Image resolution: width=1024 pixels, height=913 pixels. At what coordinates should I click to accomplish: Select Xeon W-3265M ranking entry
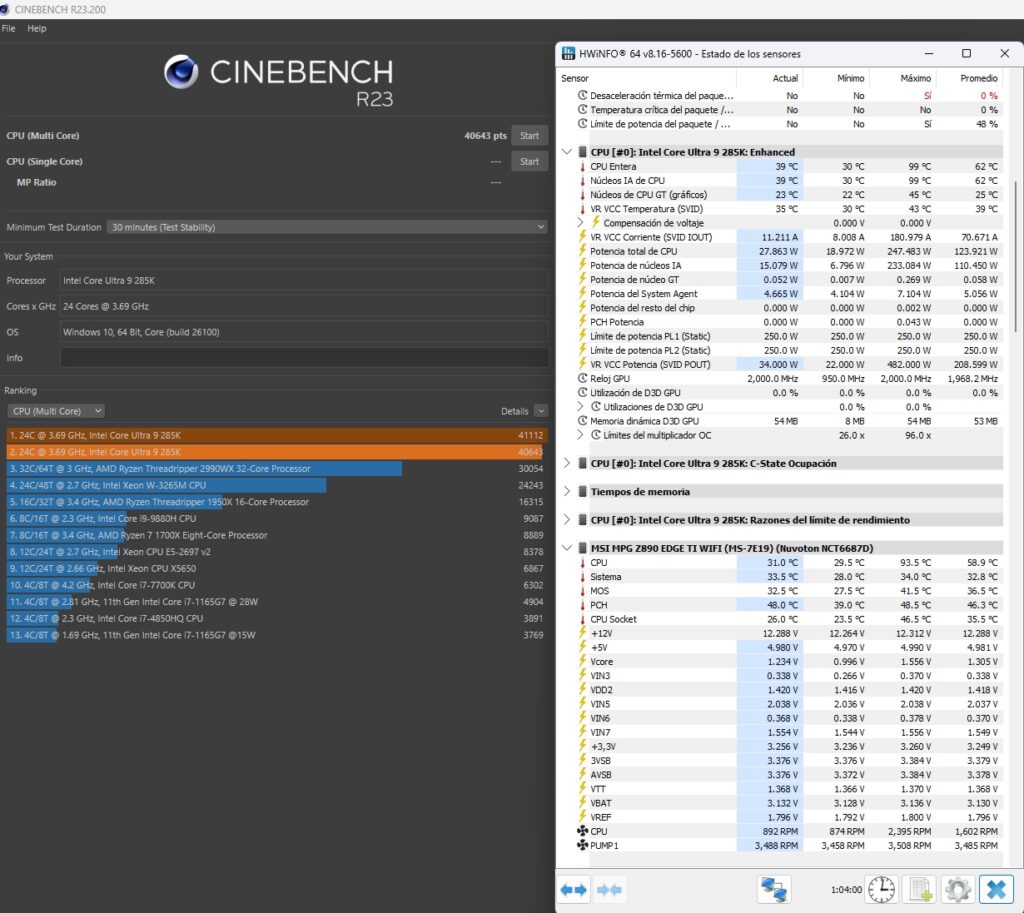coord(276,485)
